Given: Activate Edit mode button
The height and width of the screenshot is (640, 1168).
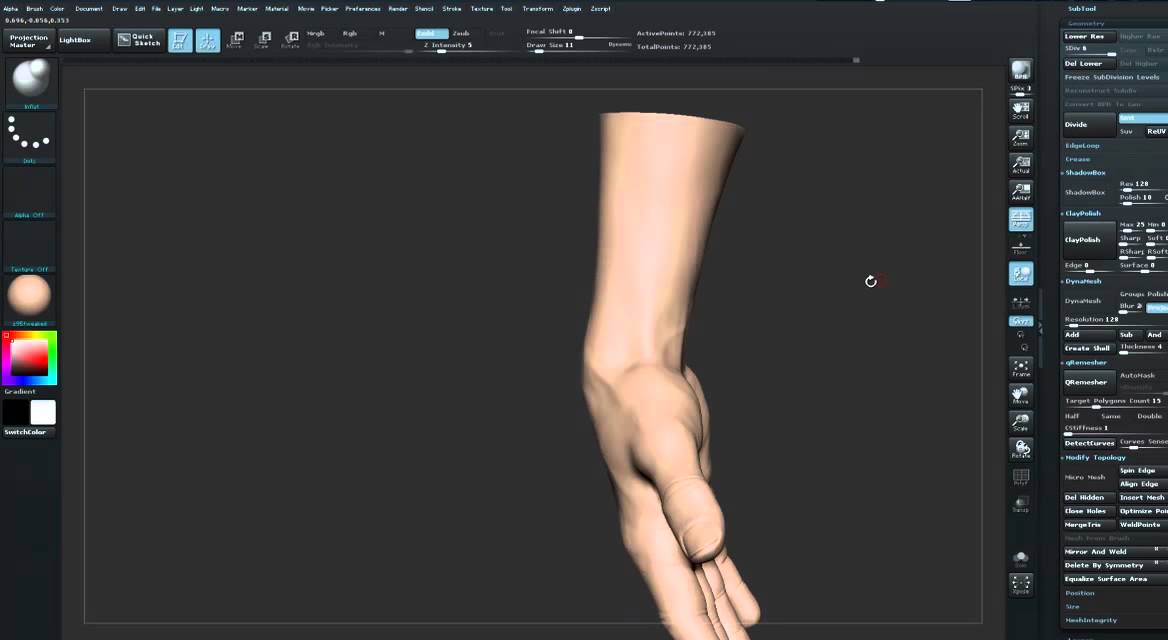Looking at the screenshot, I should [x=180, y=40].
